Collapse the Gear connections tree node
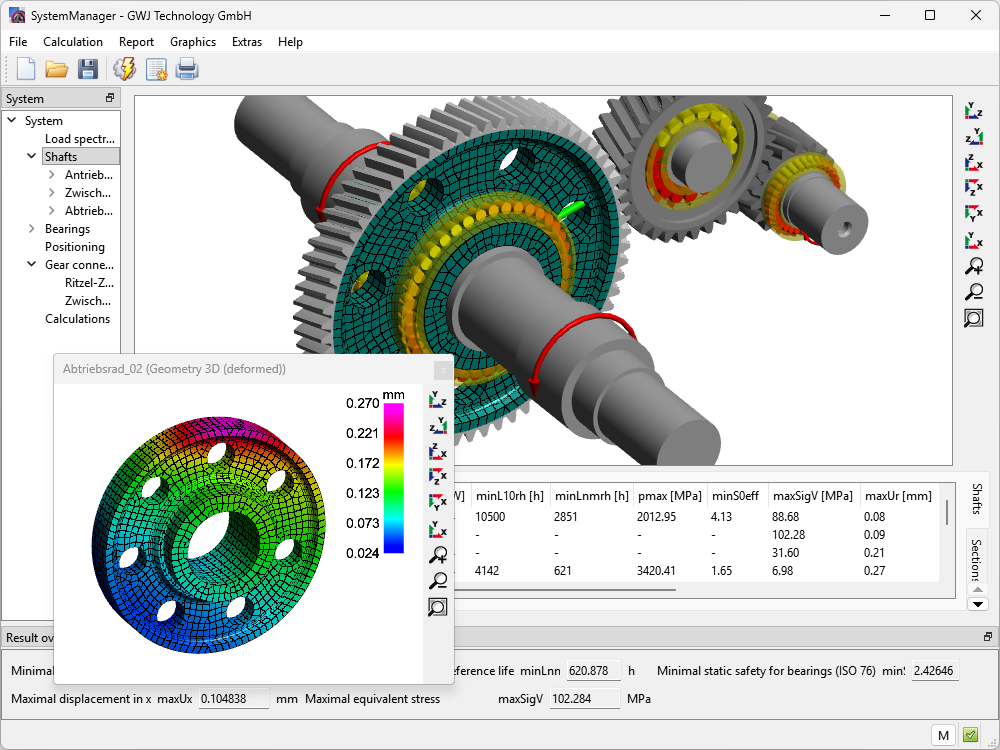Viewport: 1000px width, 750px height. pyautogui.click(x=32, y=265)
